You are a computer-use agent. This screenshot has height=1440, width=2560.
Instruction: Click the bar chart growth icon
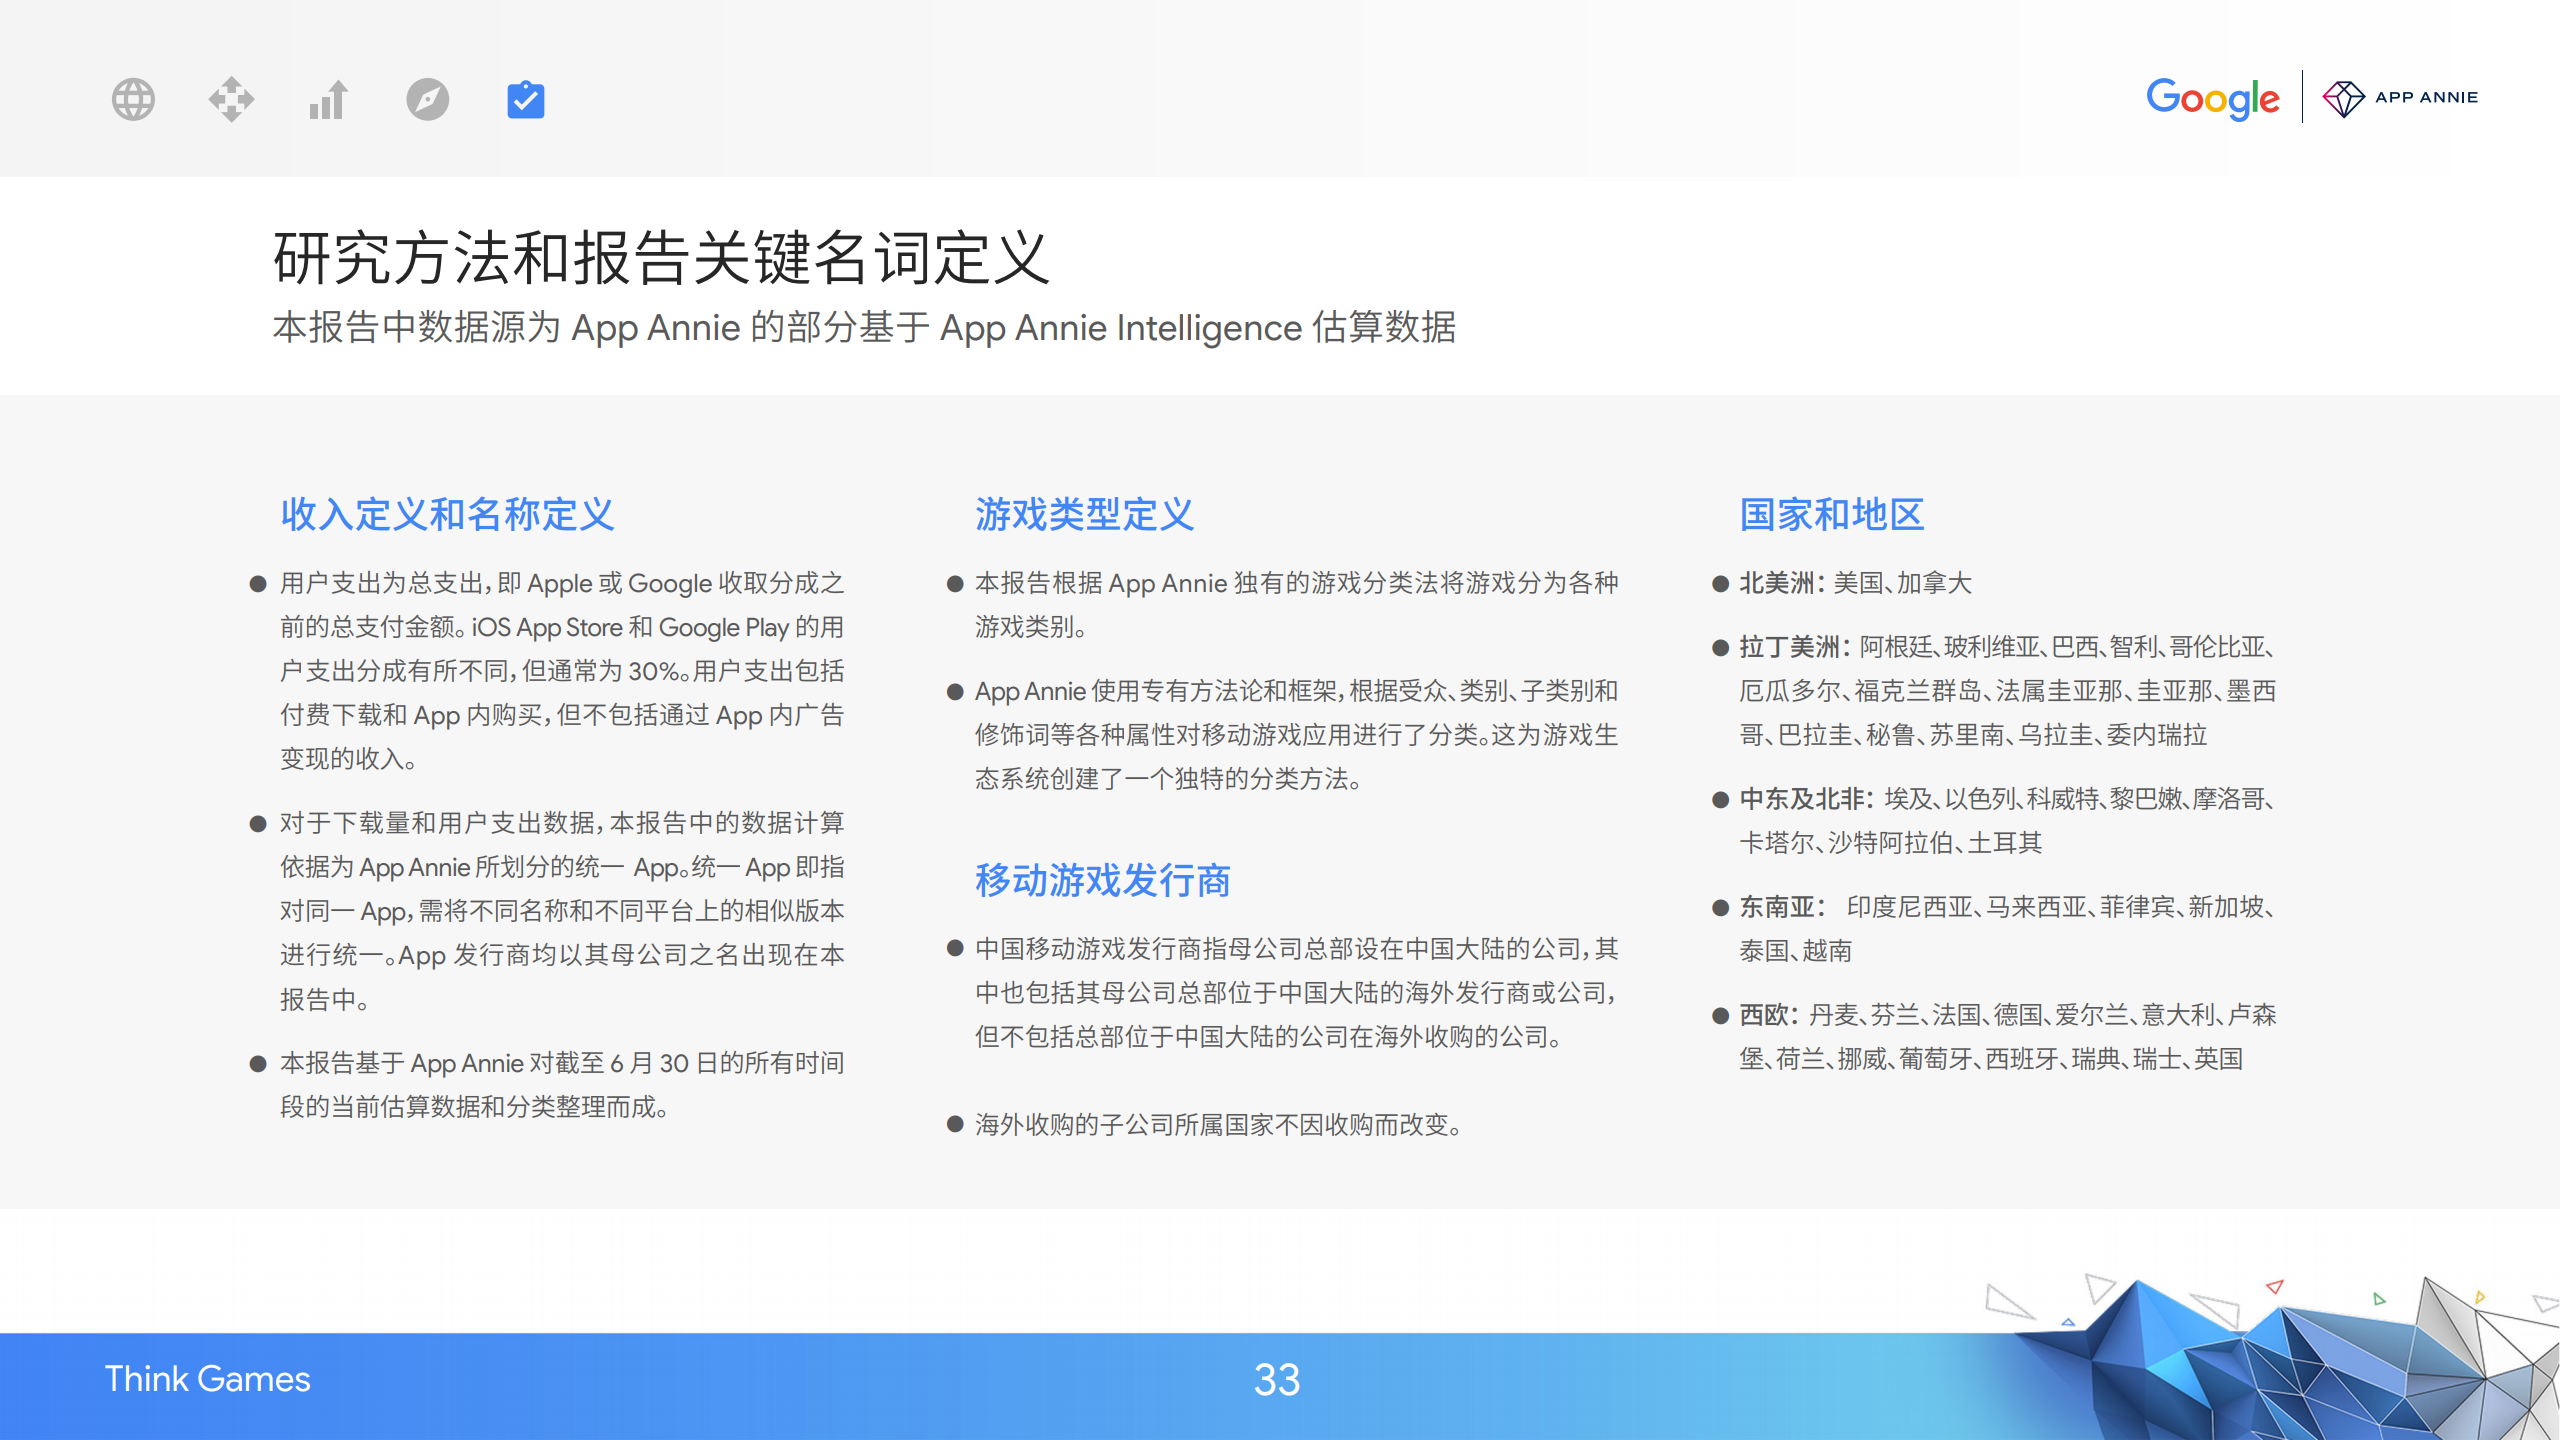[328, 99]
